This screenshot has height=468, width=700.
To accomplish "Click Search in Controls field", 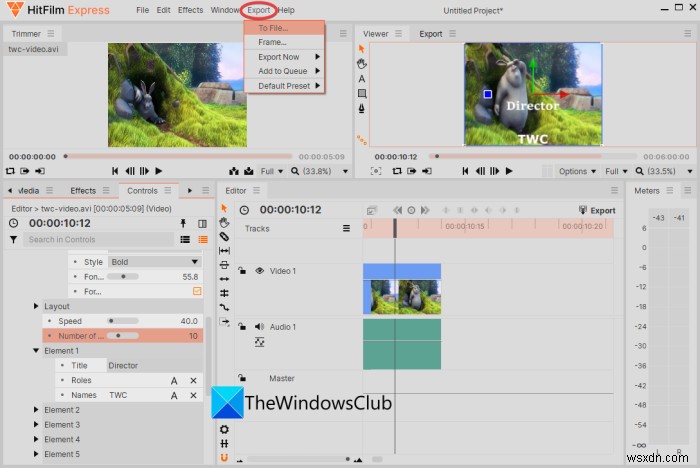I will [x=98, y=240].
